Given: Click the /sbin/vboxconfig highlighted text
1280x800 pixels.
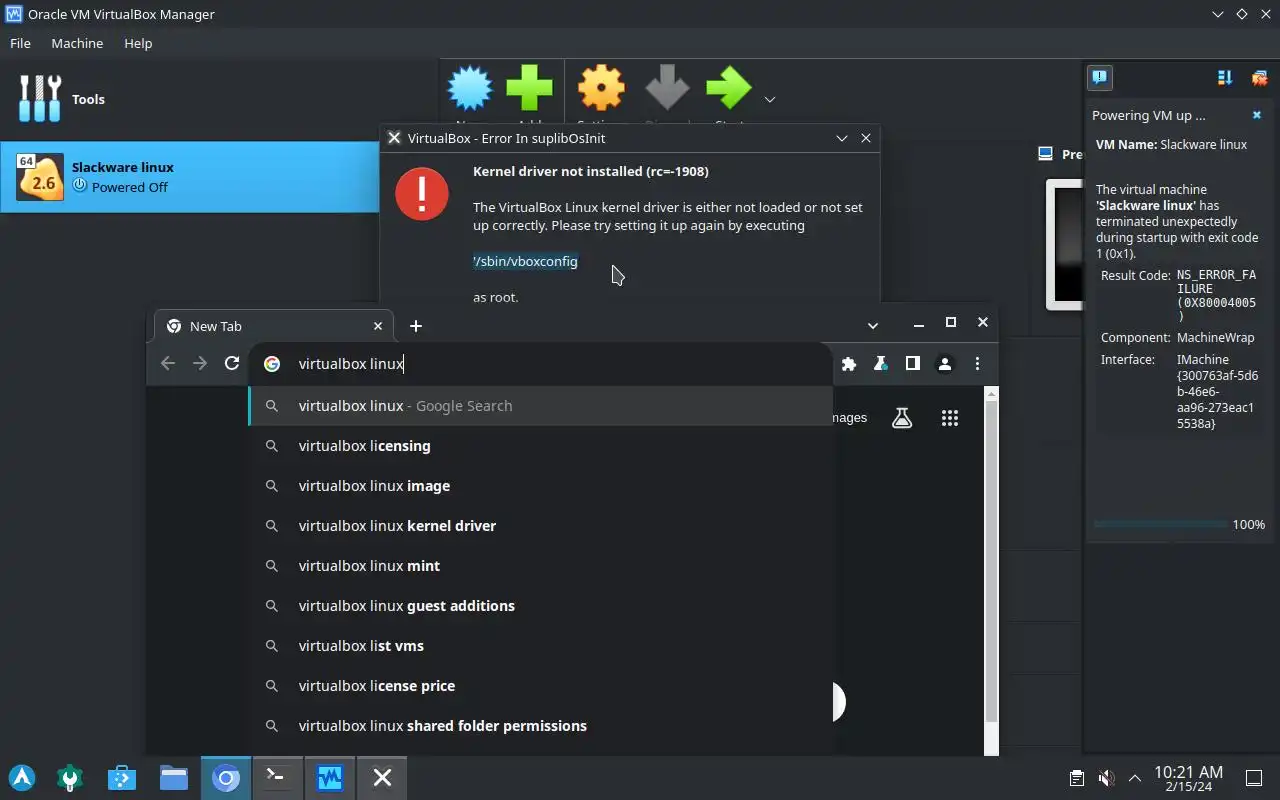Looking at the screenshot, I should click(x=525, y=261).
